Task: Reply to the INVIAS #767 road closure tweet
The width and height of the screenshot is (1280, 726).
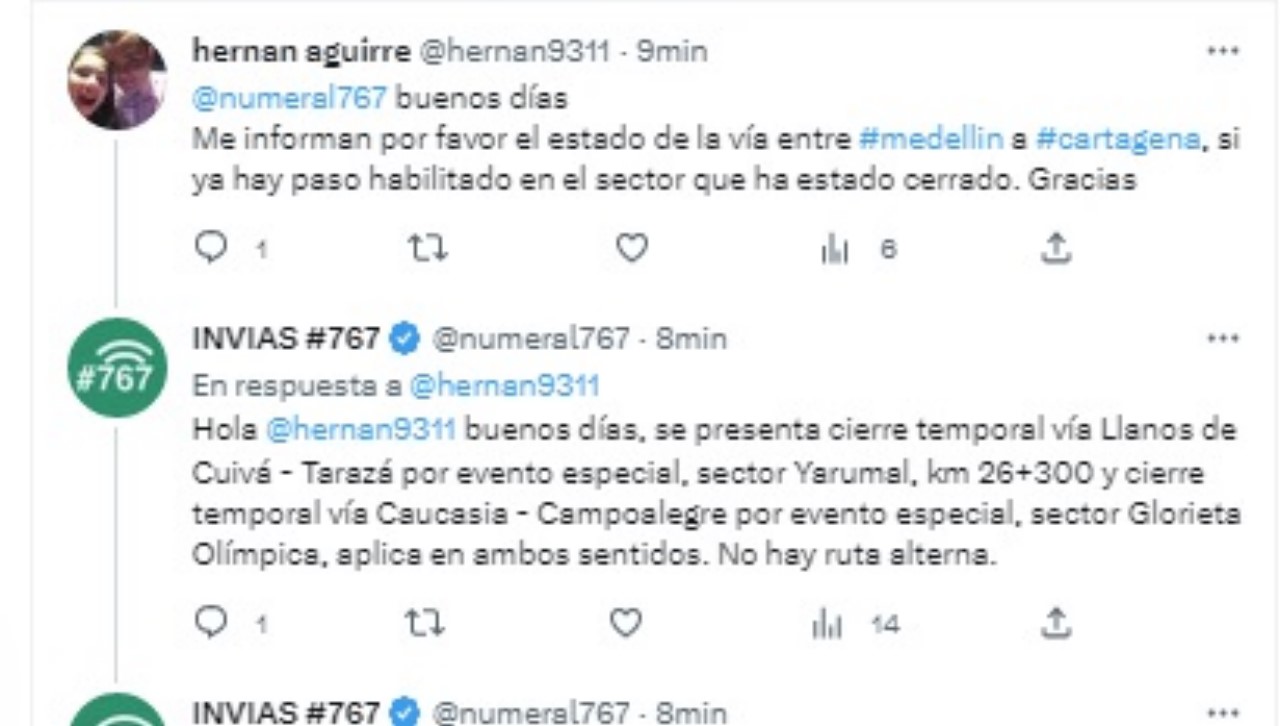Action: tap(212, 624)
